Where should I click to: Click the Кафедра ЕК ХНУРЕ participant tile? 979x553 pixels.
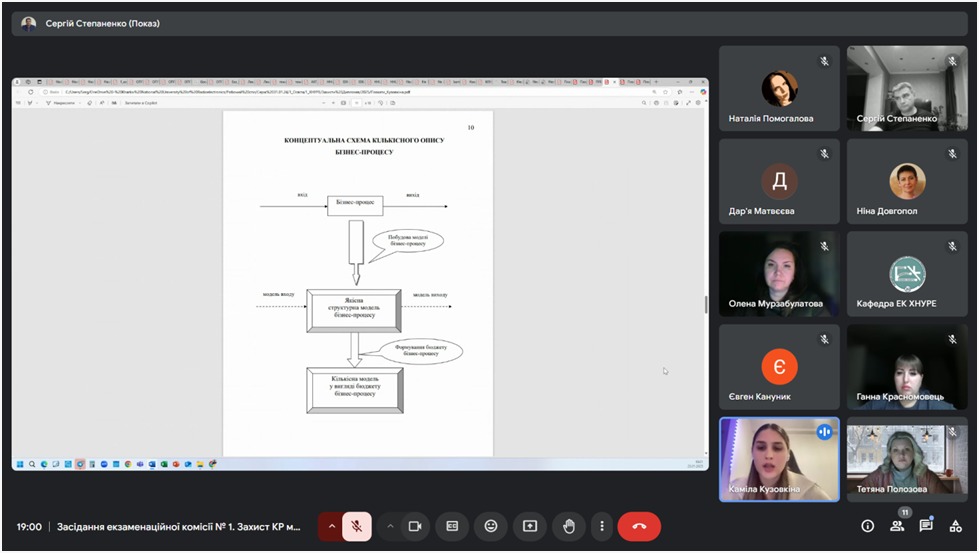click(907, 274)
